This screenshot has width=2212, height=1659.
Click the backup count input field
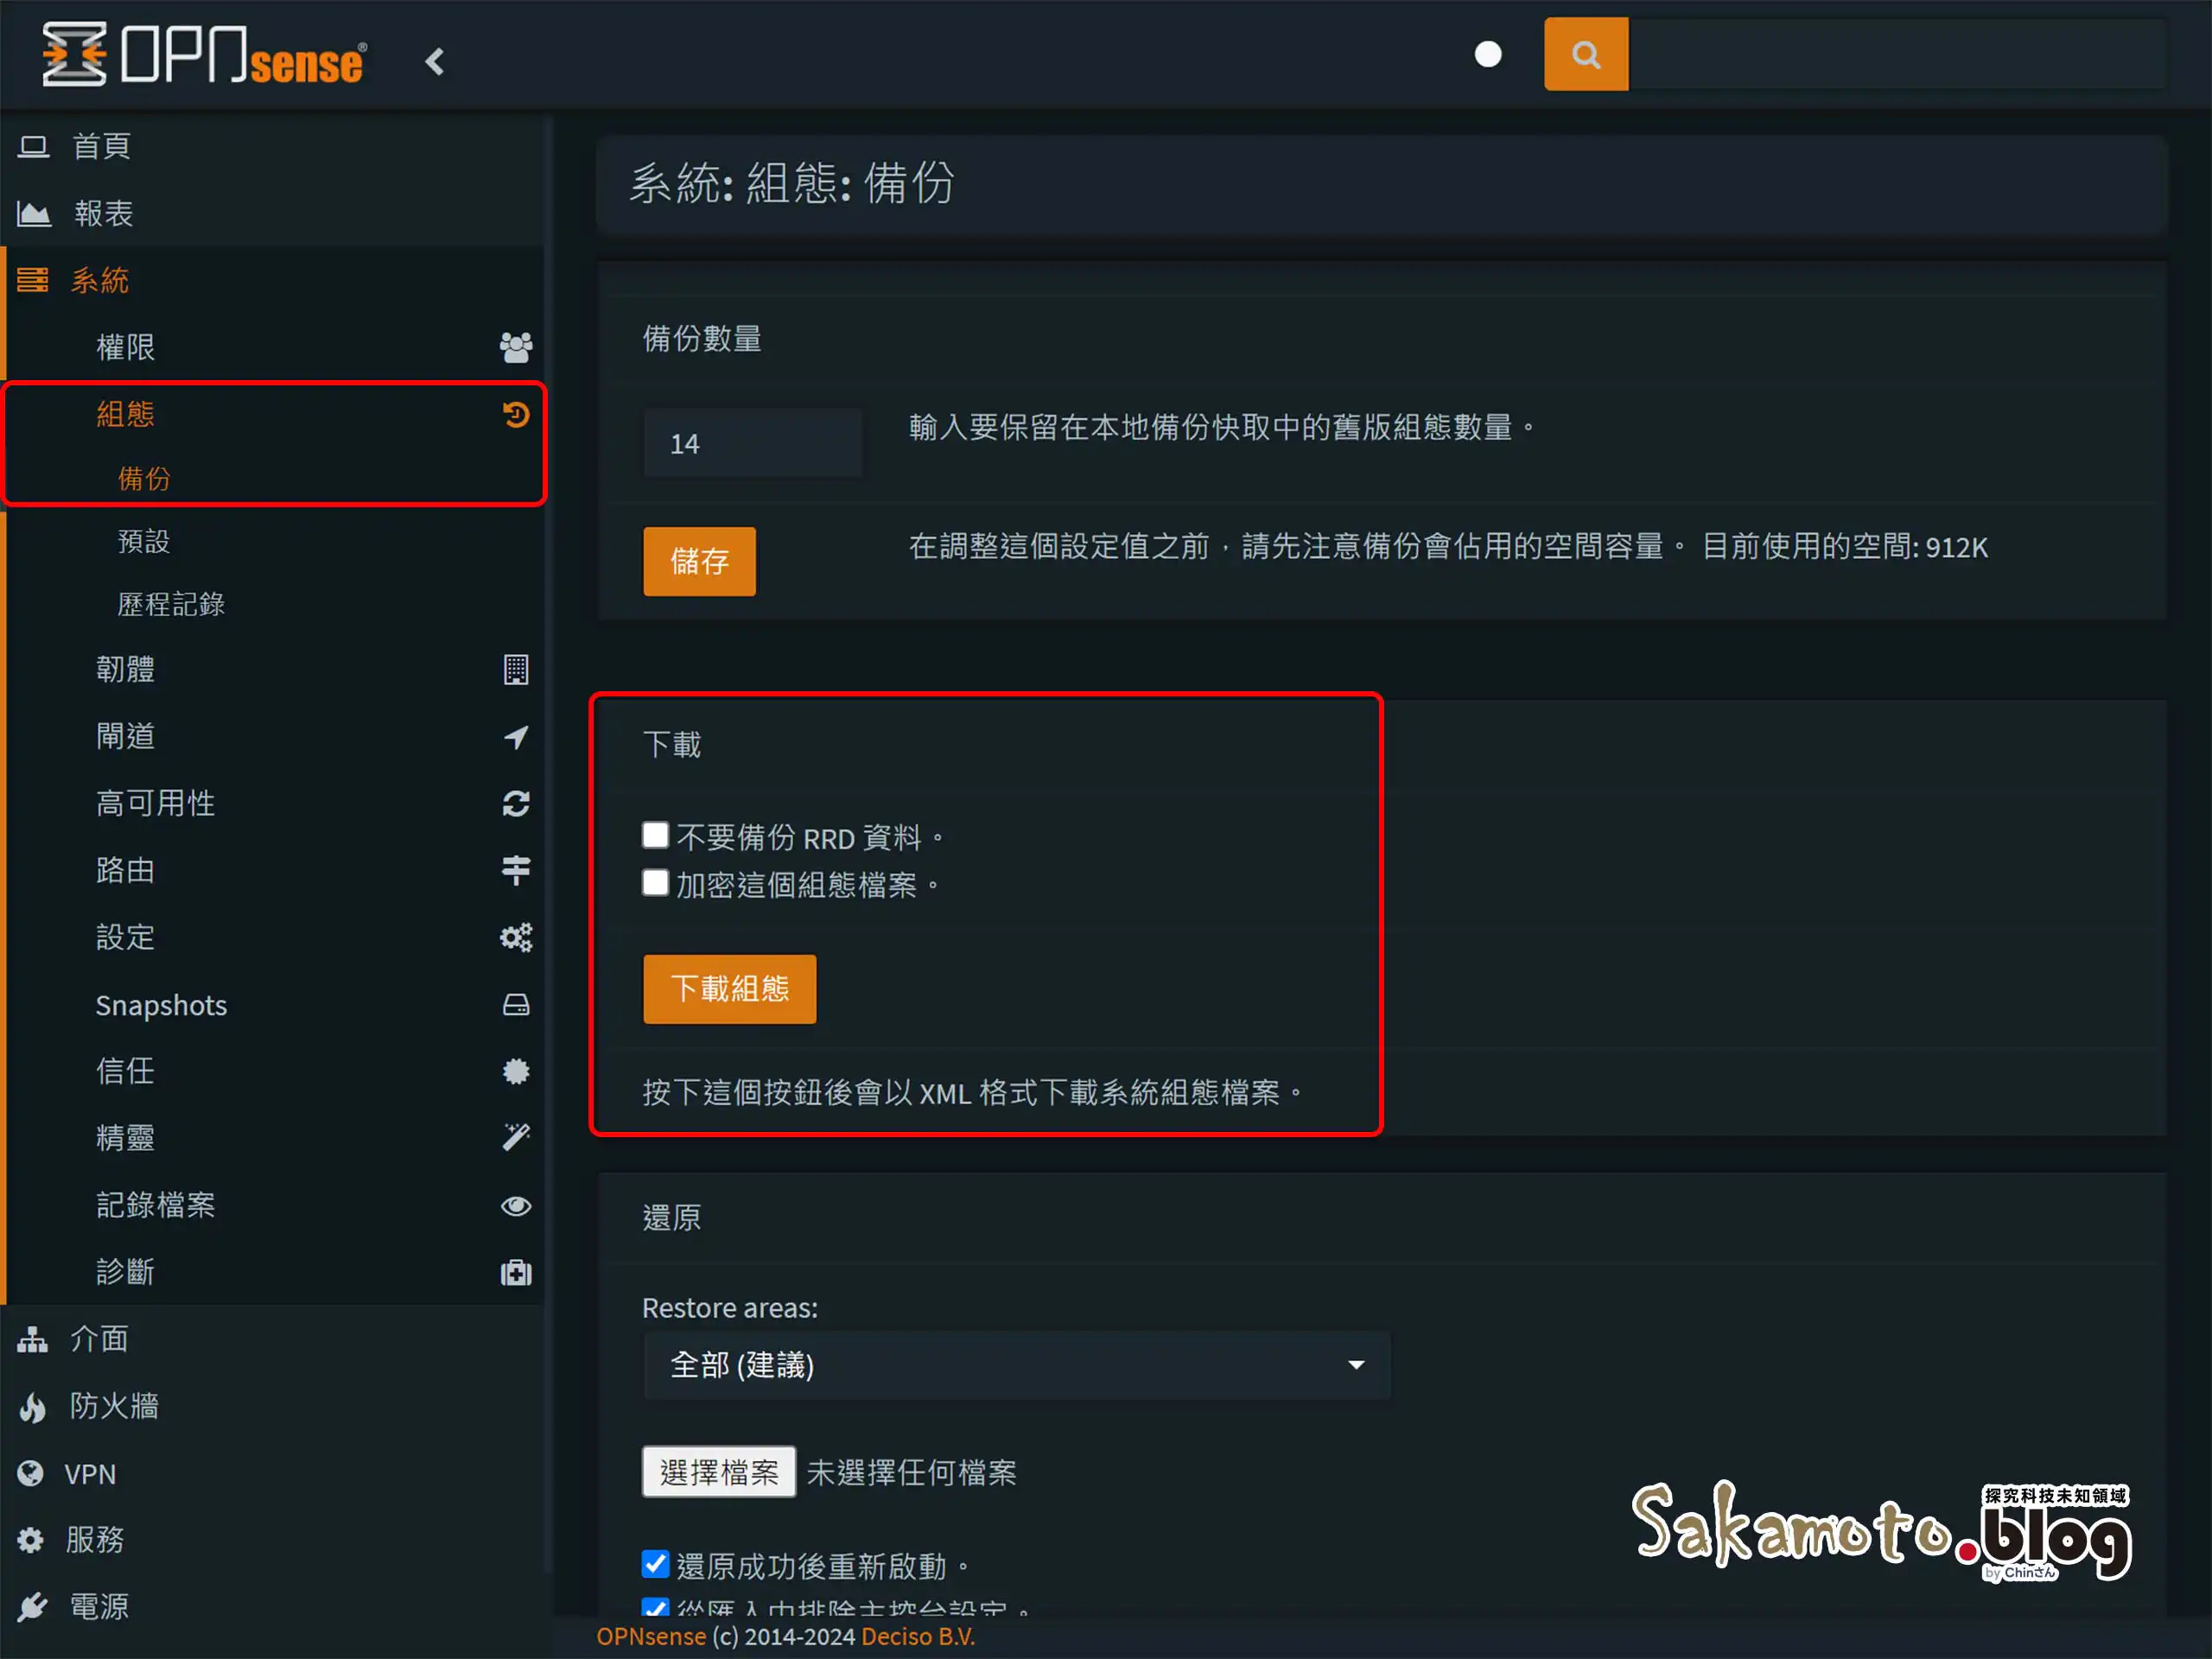[x=752, y=443]
